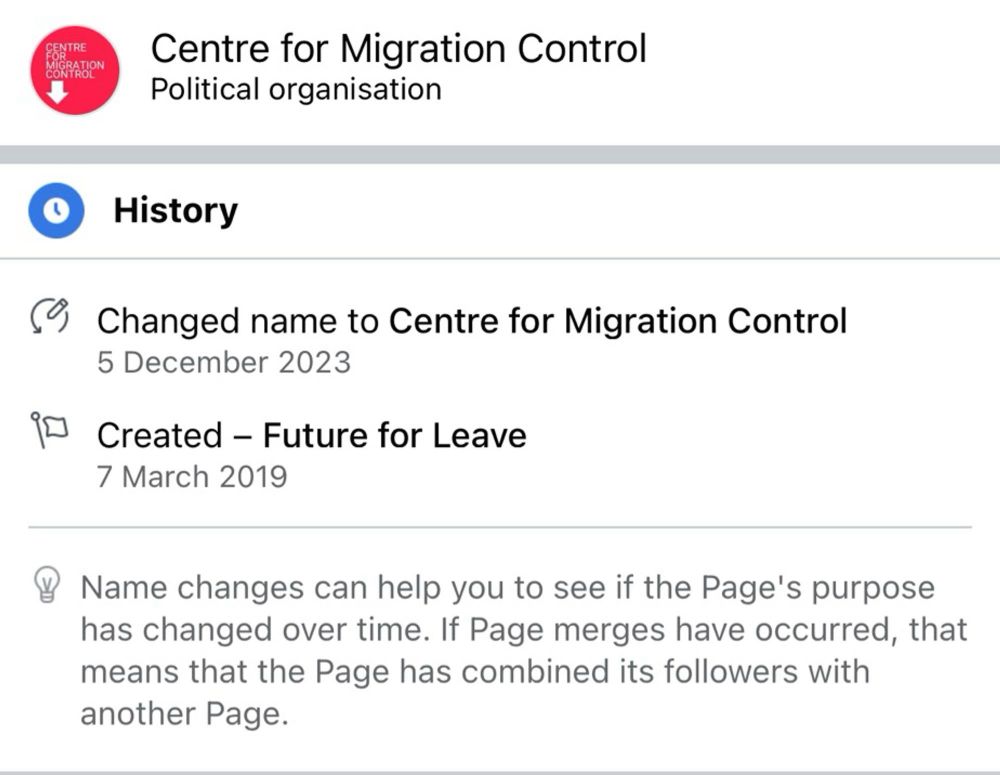Click the word Created in history entry

159,436
